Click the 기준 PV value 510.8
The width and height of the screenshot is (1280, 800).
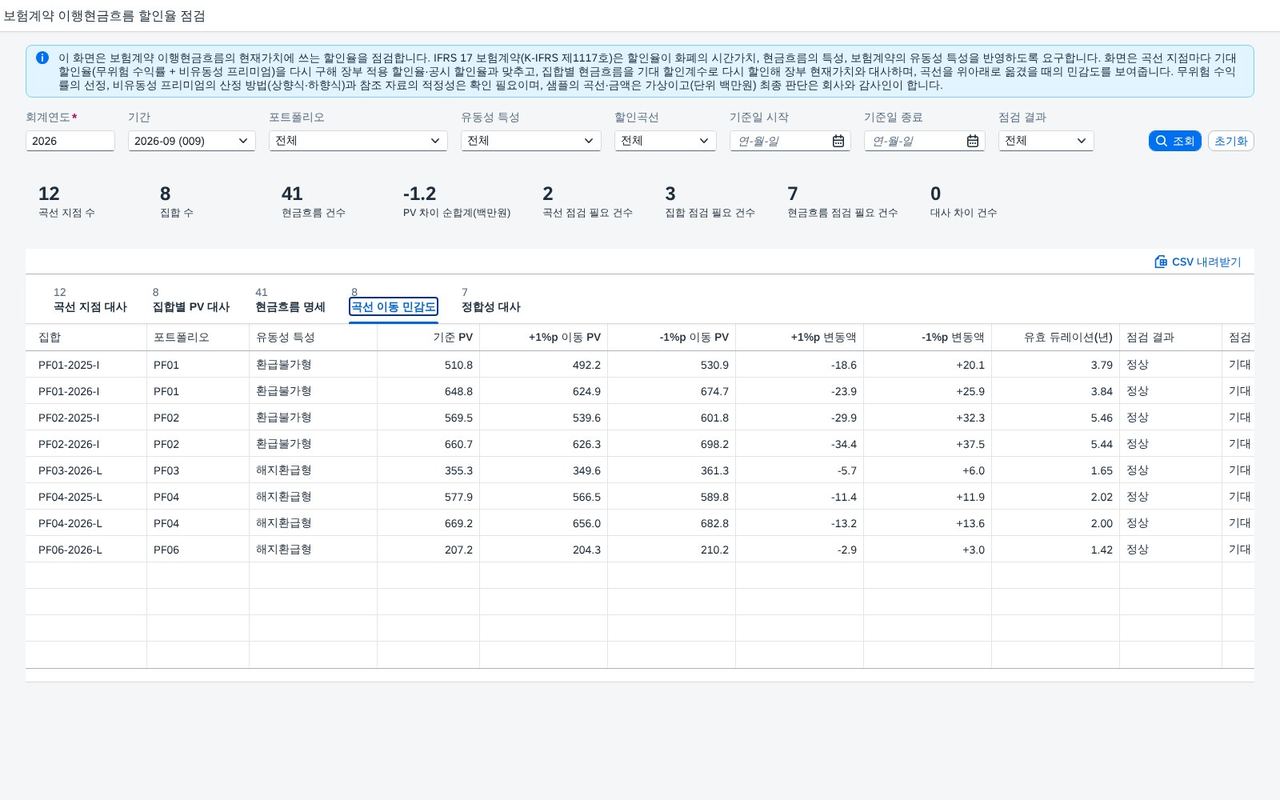tap(458, 365)
